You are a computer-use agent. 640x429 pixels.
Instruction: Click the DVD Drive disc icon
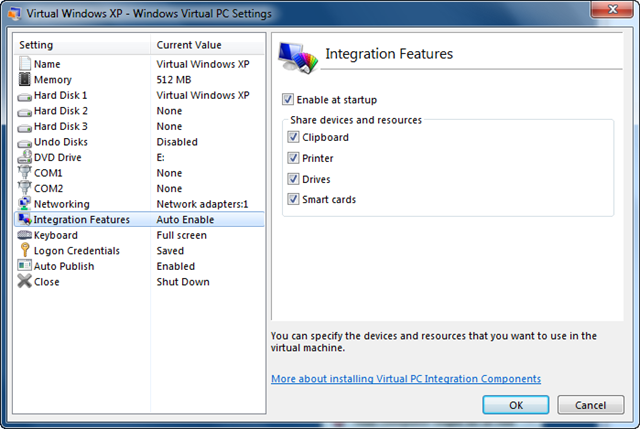(24, 157)
